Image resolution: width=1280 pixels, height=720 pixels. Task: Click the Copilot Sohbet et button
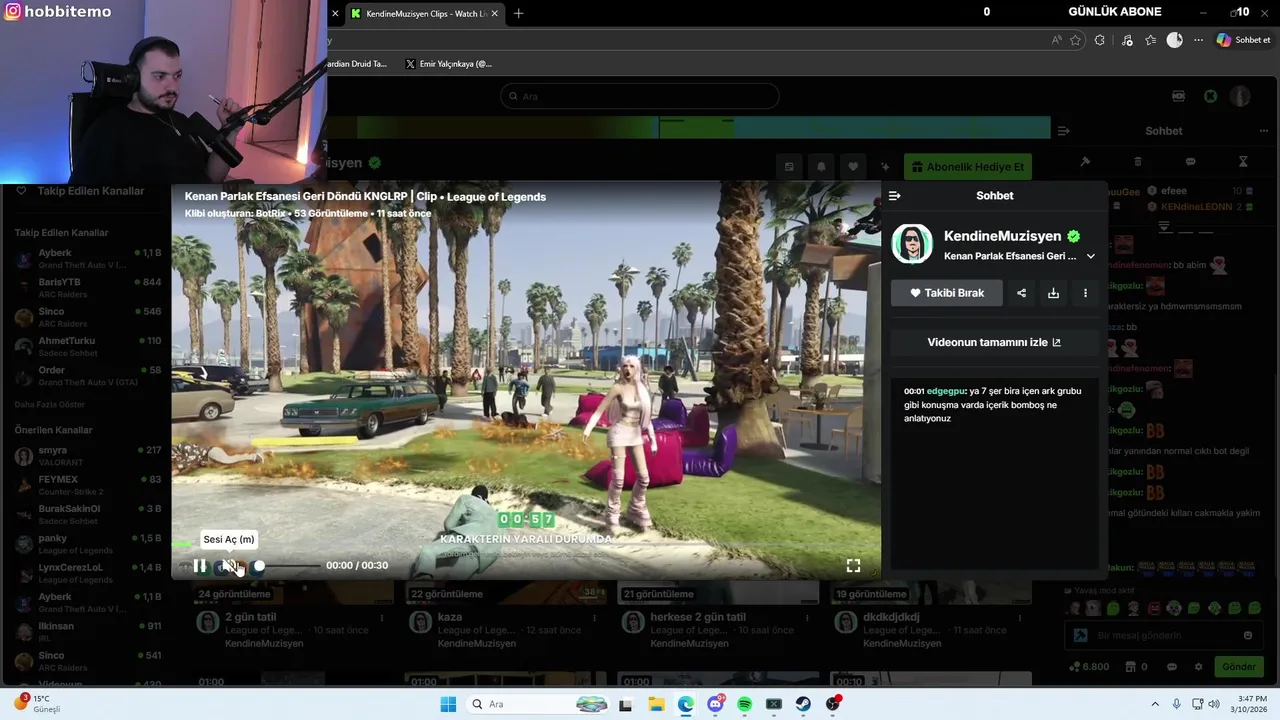click(x=1243, y=40)
